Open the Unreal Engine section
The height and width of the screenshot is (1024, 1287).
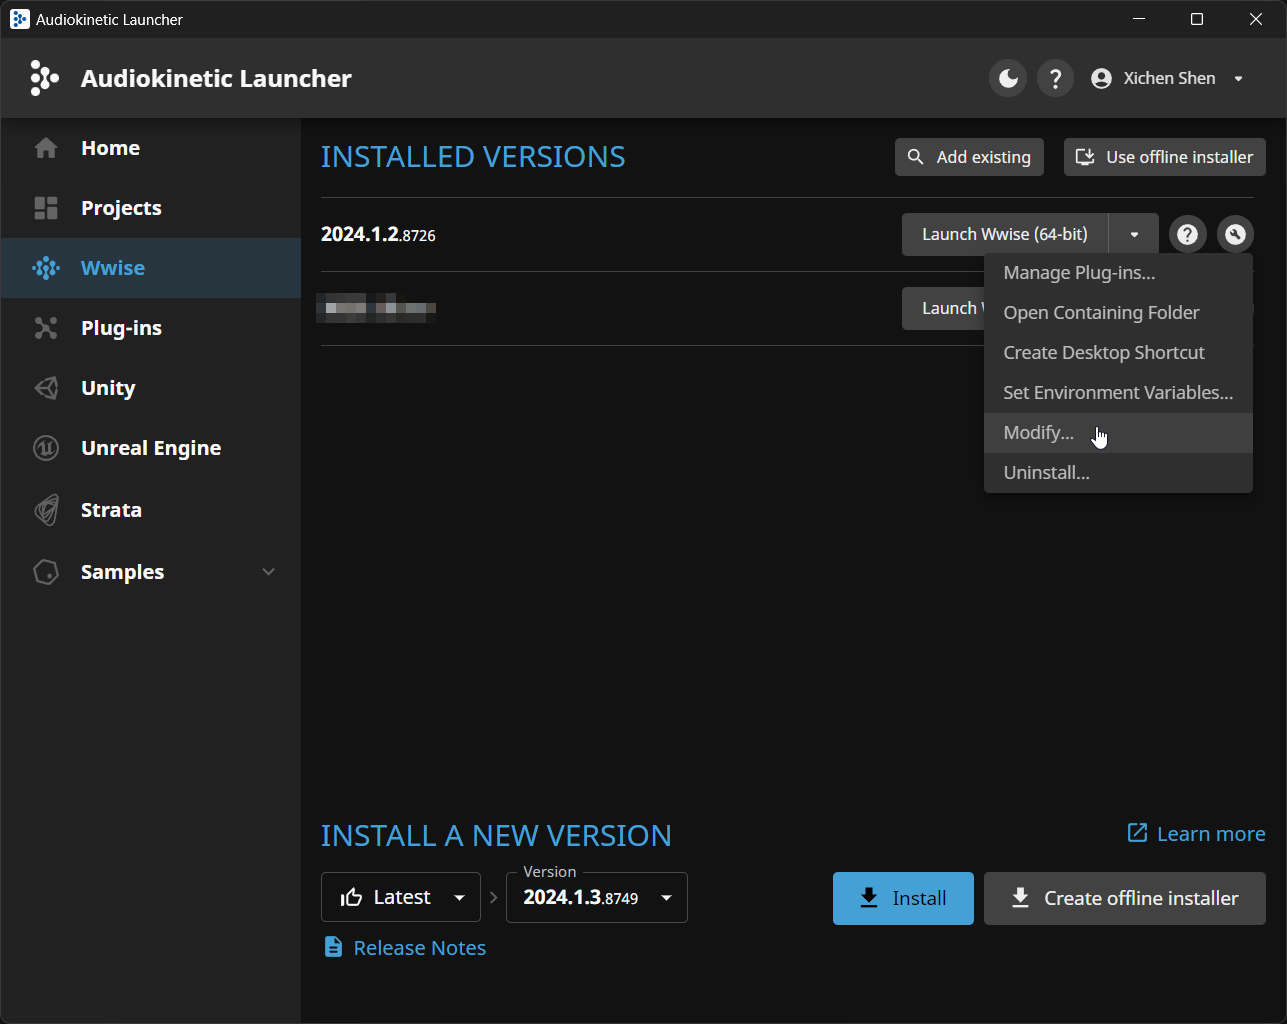(x=150, y=448)
